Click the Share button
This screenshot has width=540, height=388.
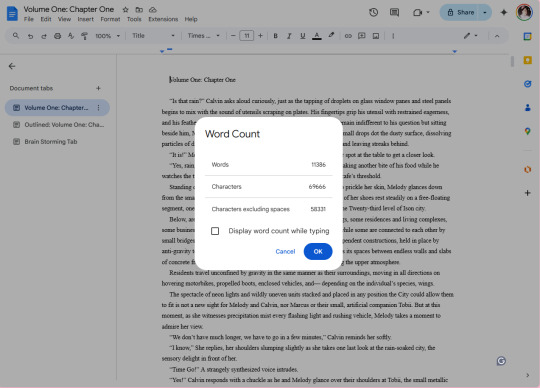tap(460, 13)
